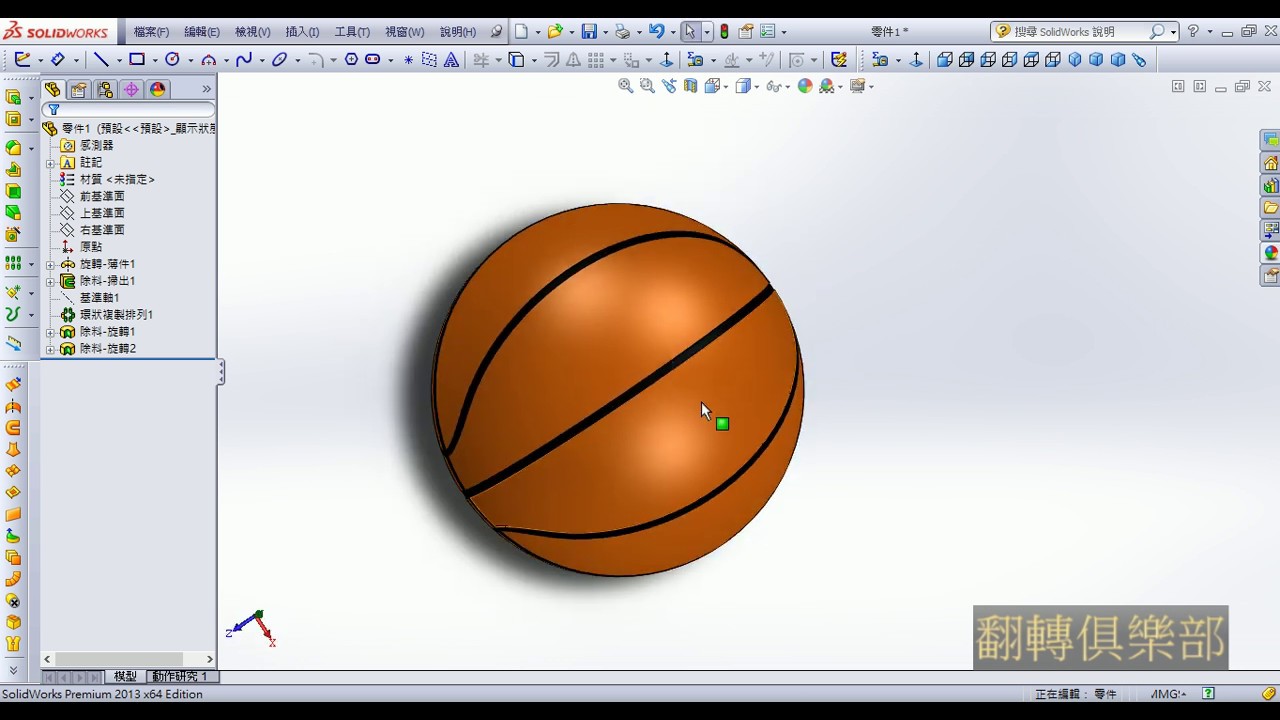Select the Circle sketch tool
The height and width of the screenshot is (720, 1280).
tap(172, 60)
